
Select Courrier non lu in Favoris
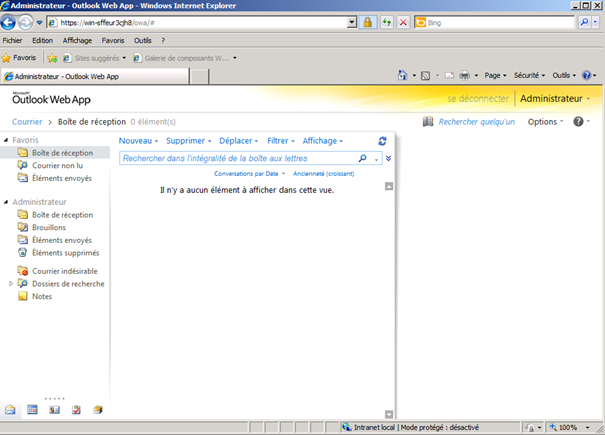tap(57, 166)
